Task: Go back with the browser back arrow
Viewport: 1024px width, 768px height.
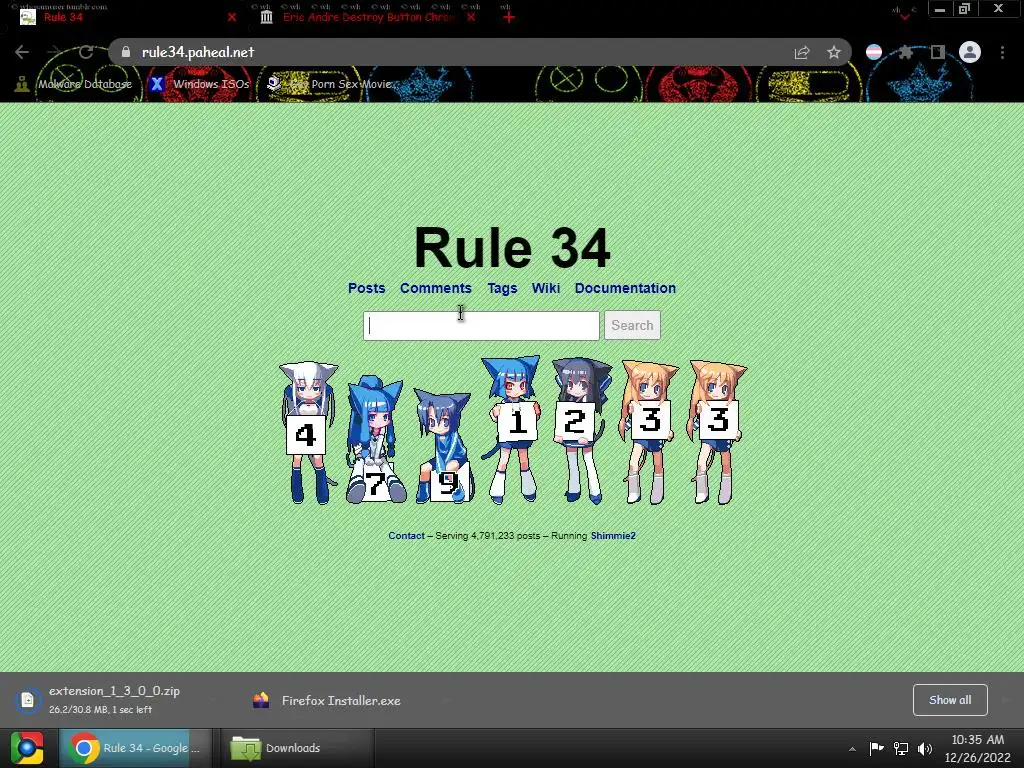Action: 22,52
